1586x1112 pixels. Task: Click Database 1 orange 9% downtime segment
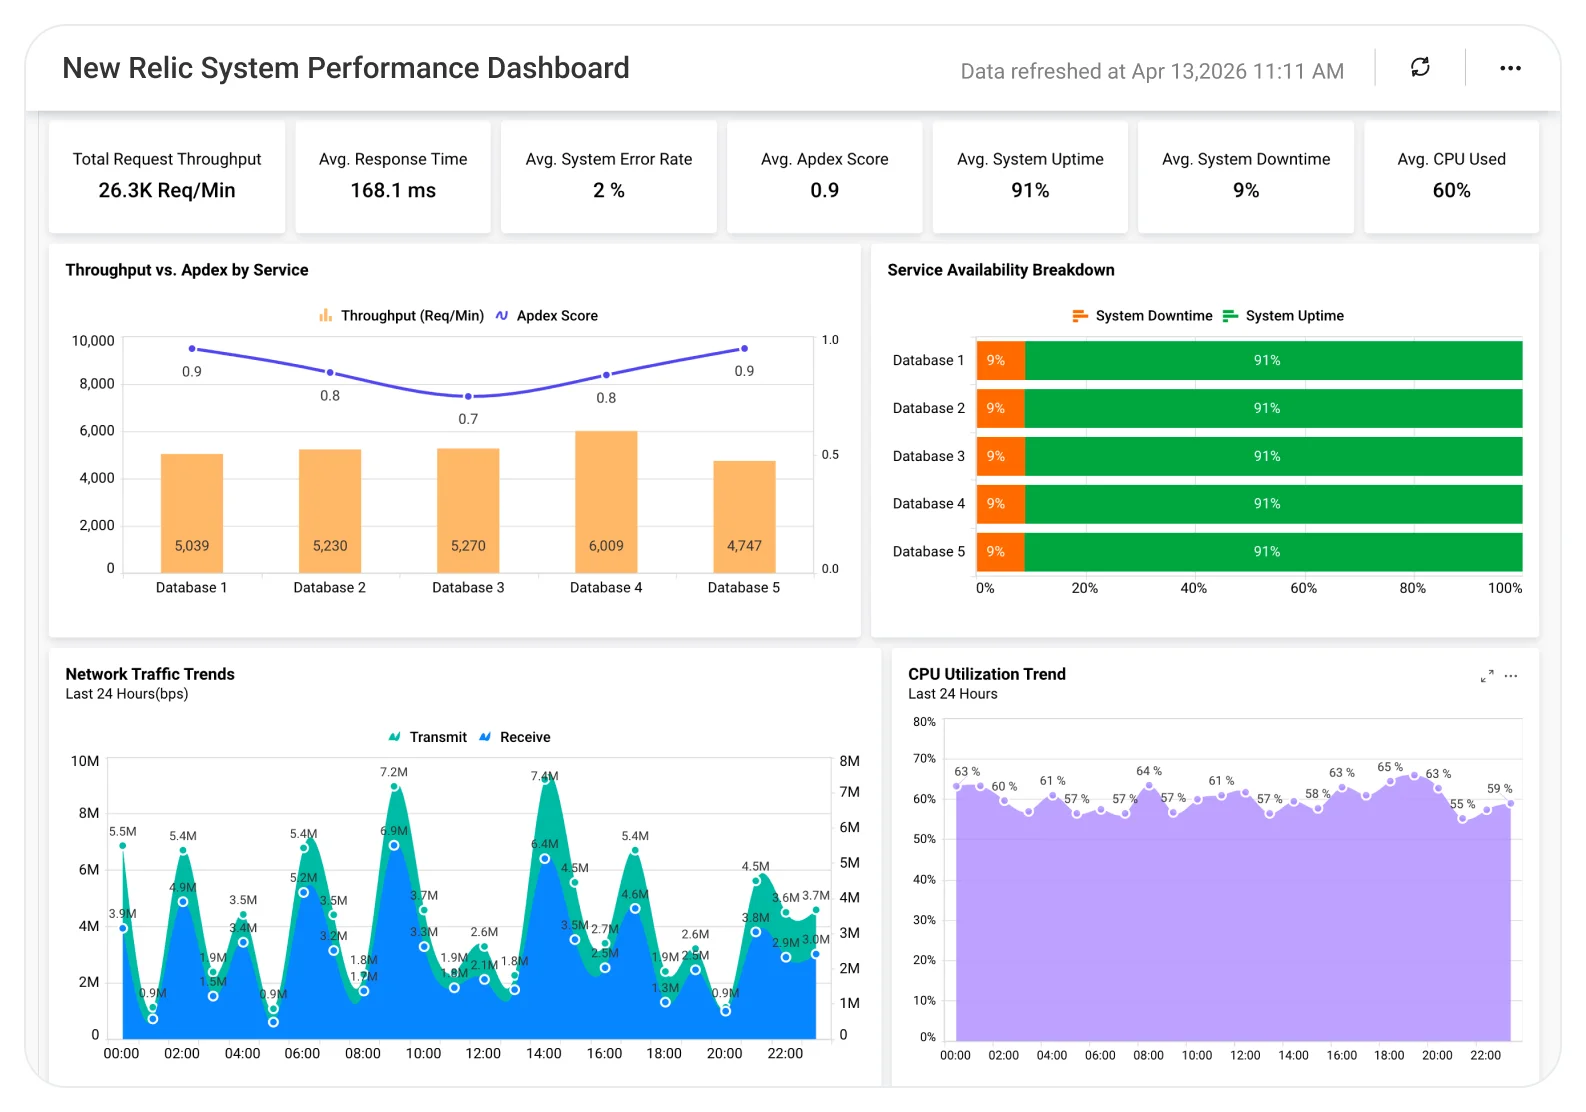point(1001,361)
